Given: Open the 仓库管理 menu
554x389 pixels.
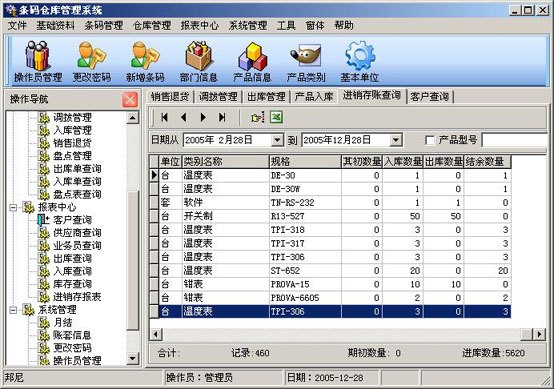Looking at the screenshot, I should (152, 25).
